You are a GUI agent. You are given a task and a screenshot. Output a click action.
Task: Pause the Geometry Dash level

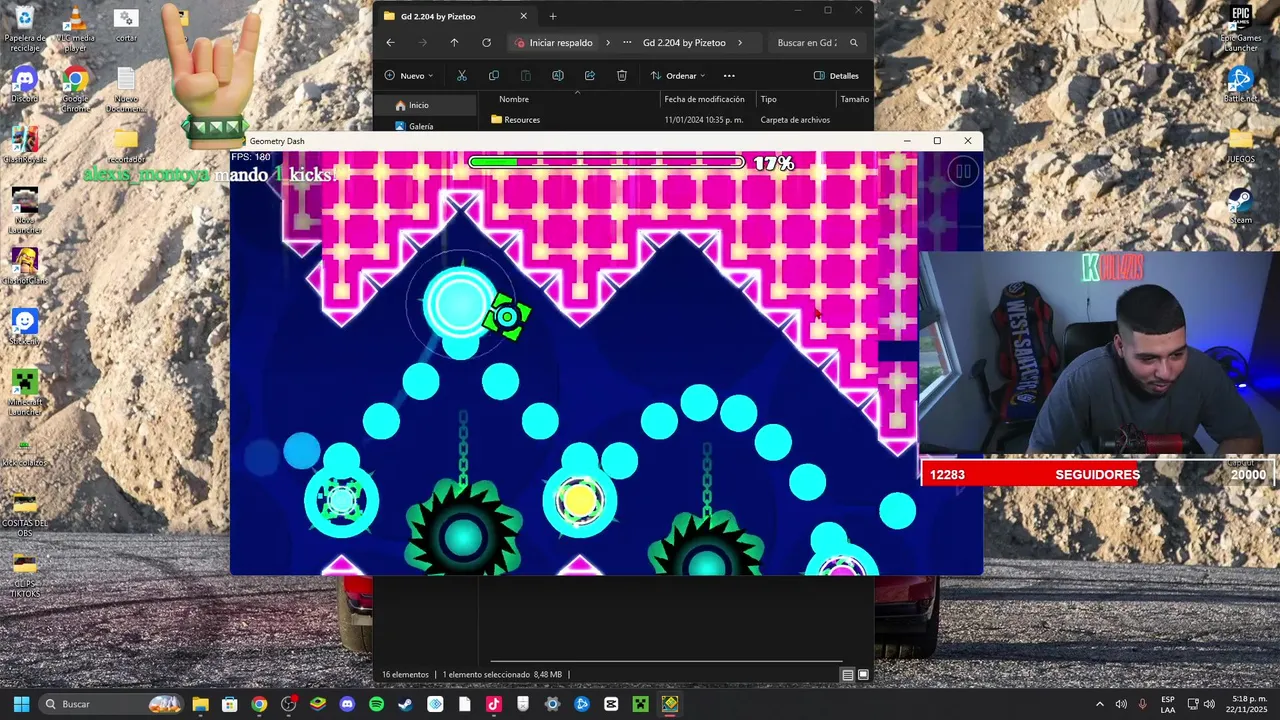[x=963, y=172]
